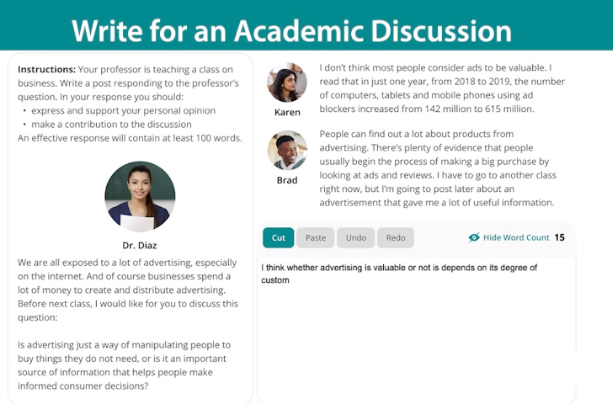The height and width of the screenshot is (404, 613).
Task: Toggle the Hide Word Count label
Action: [516, 238]
